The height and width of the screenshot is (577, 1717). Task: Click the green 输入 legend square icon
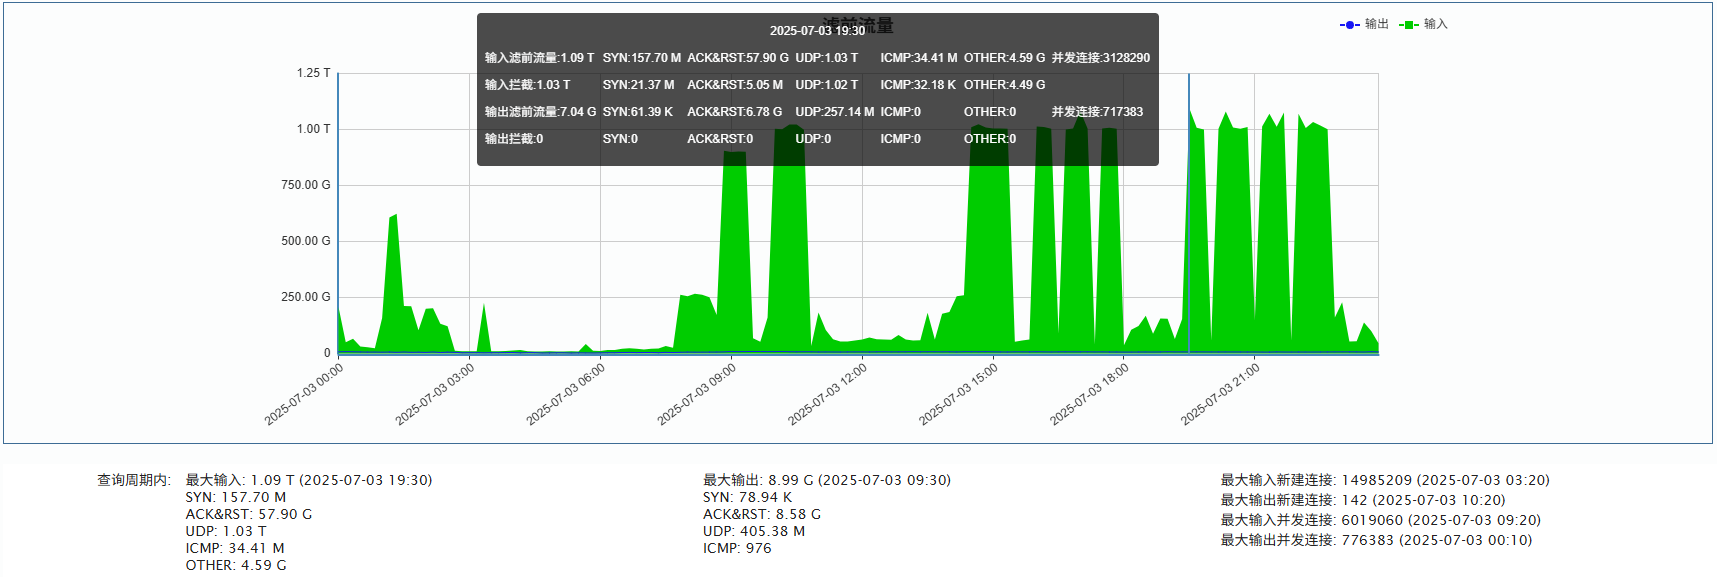1408,25
